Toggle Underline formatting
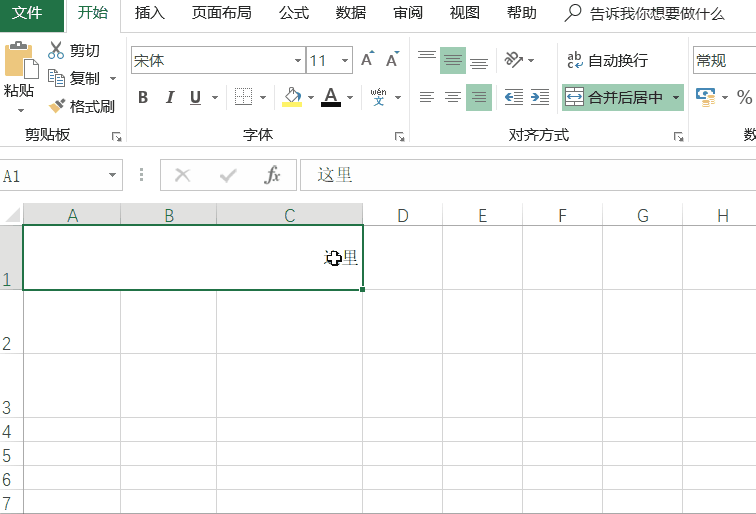 click(195, 97)
